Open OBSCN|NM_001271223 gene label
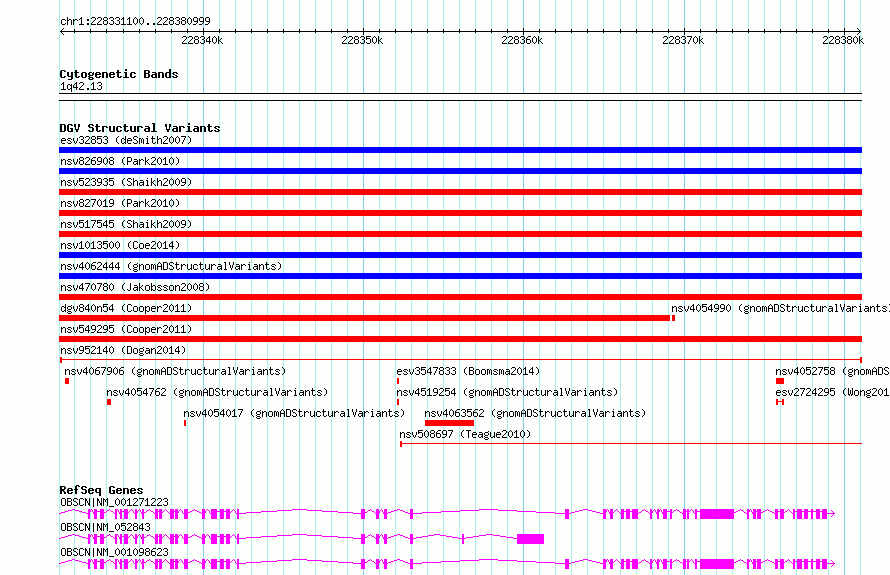This screenshot has height=575, width=890. point(114,502)
